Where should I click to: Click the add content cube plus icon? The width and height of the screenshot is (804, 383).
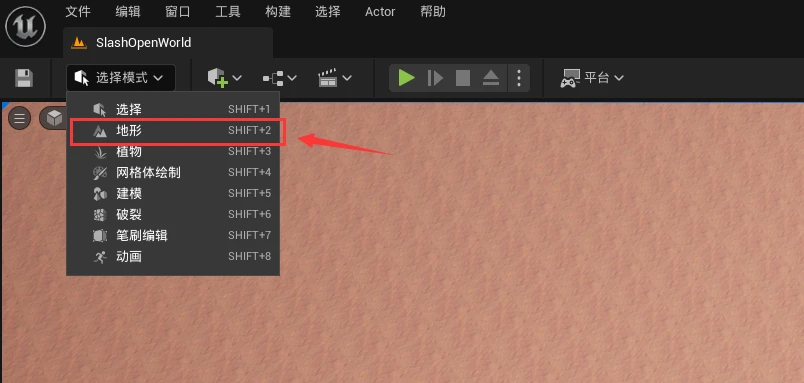click(218, 78)
